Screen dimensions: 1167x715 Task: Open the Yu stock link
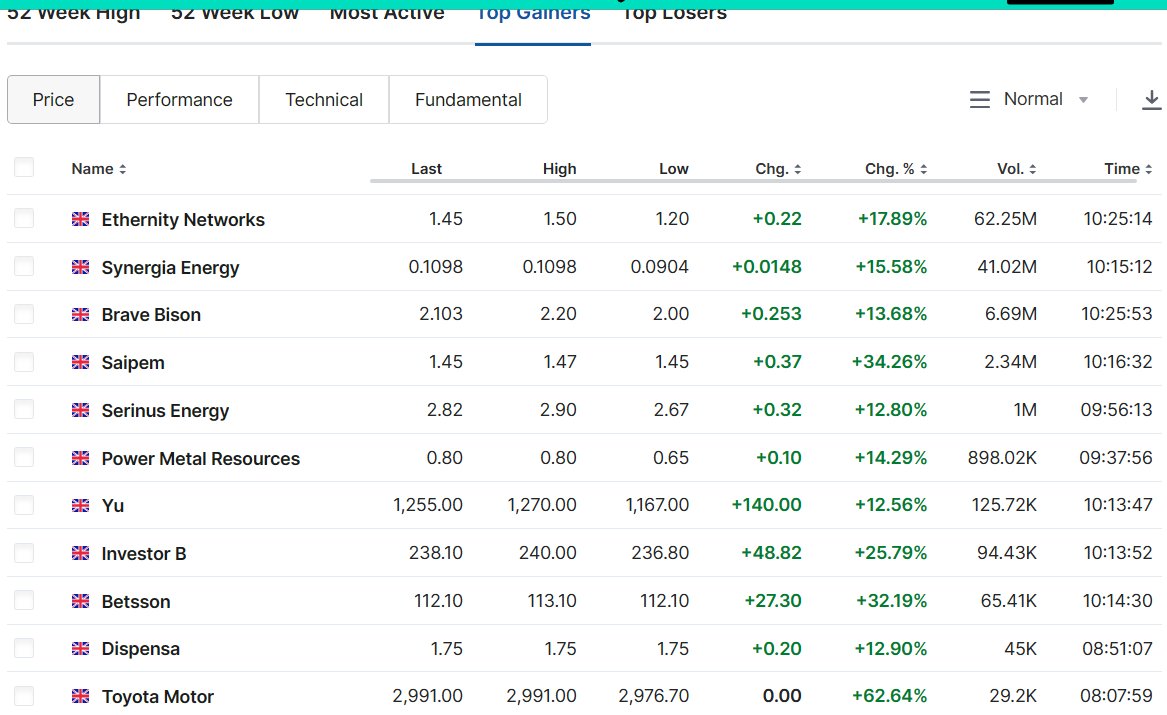[112, 506]
